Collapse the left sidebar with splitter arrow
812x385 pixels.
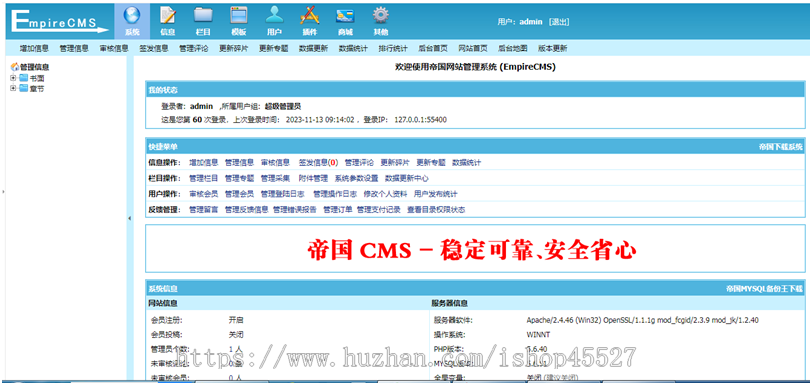click(x=129, y=219)
